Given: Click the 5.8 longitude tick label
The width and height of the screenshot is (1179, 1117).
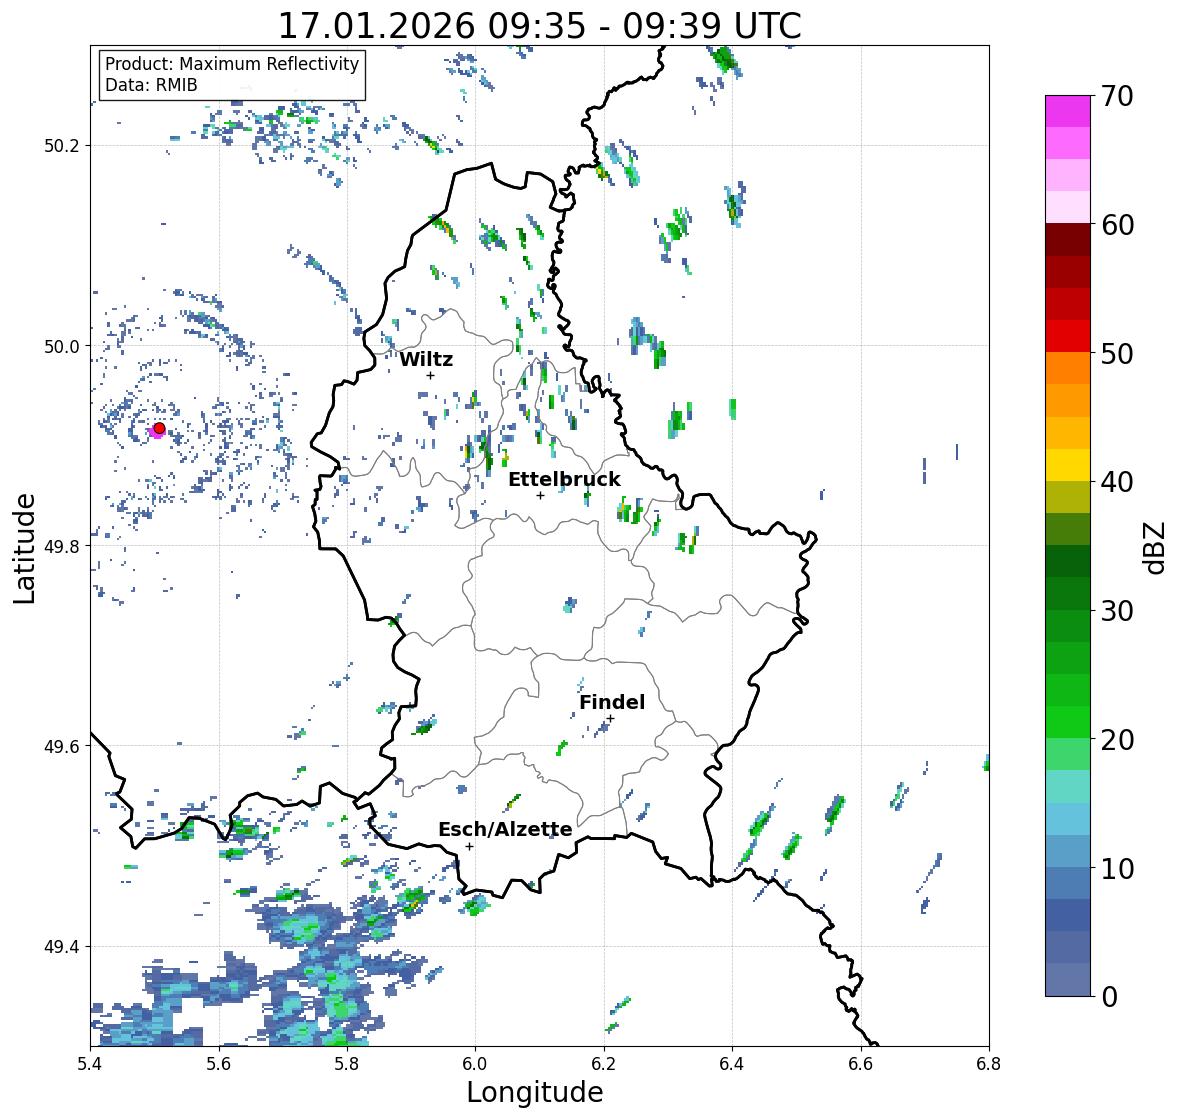Looking at the screenshot, I should [347, 1064].
